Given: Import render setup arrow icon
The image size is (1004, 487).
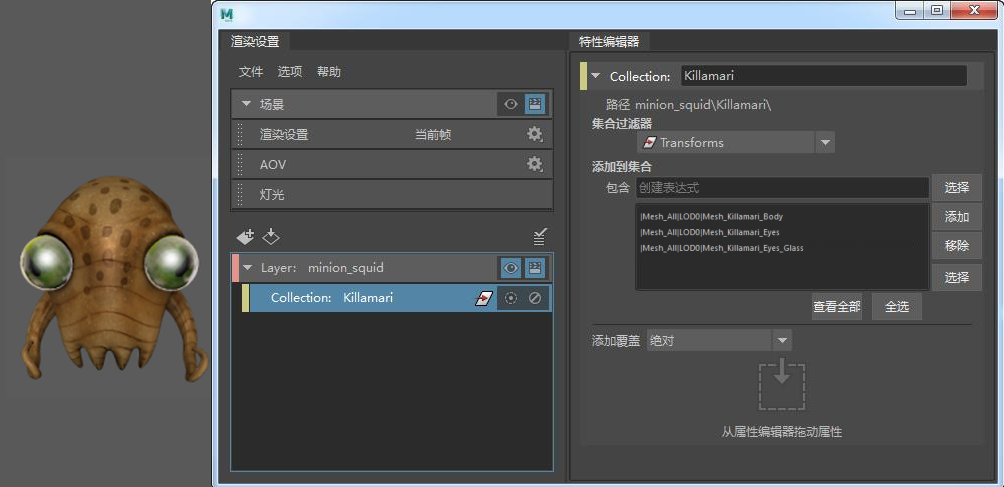Looking at the screenshot, I should click(x=271, y=237).
